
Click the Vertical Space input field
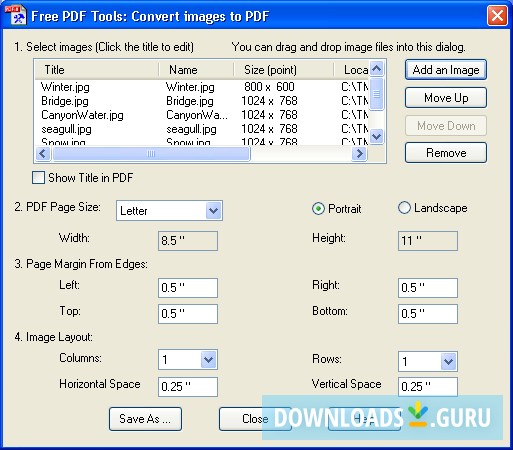428,387
